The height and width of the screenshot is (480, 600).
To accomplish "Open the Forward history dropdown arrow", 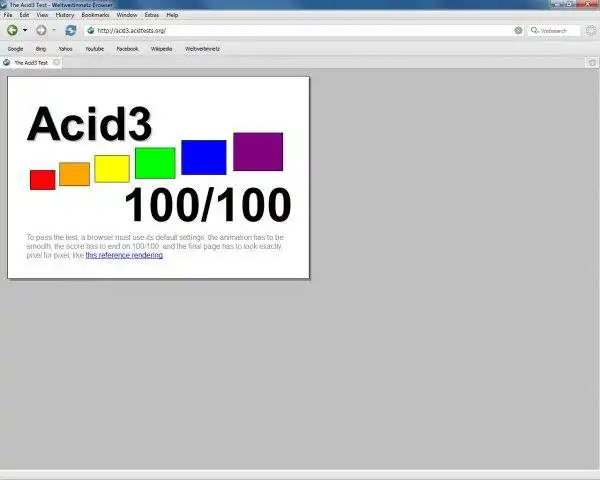I will click(x=54, y=30).
